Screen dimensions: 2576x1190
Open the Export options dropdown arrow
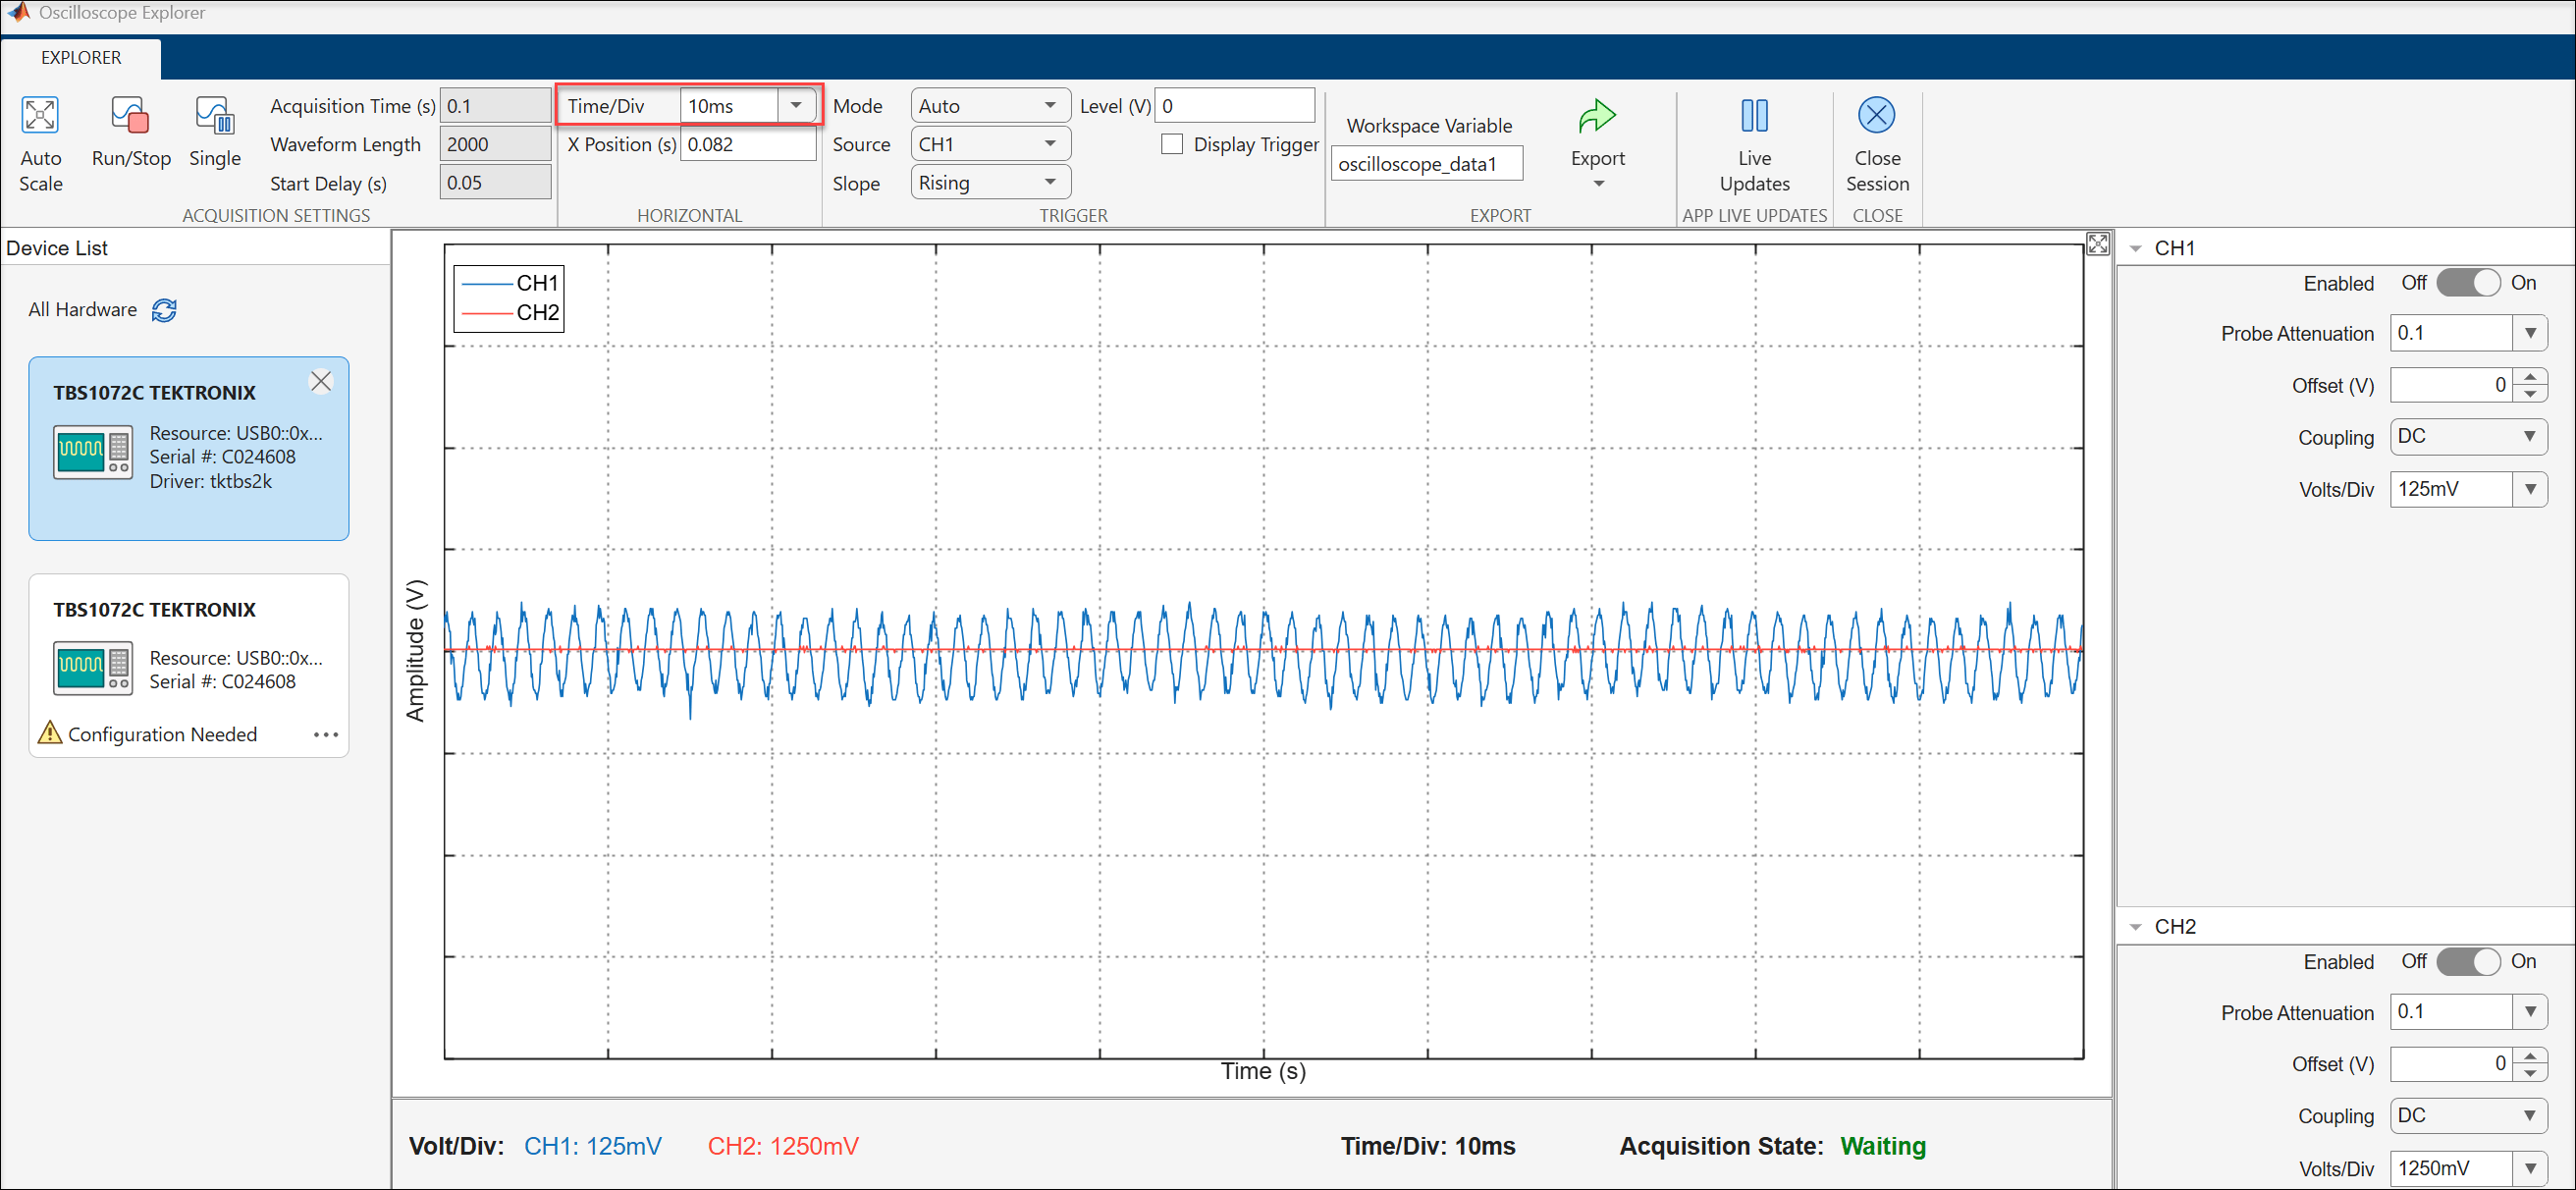click(1598, 184)
